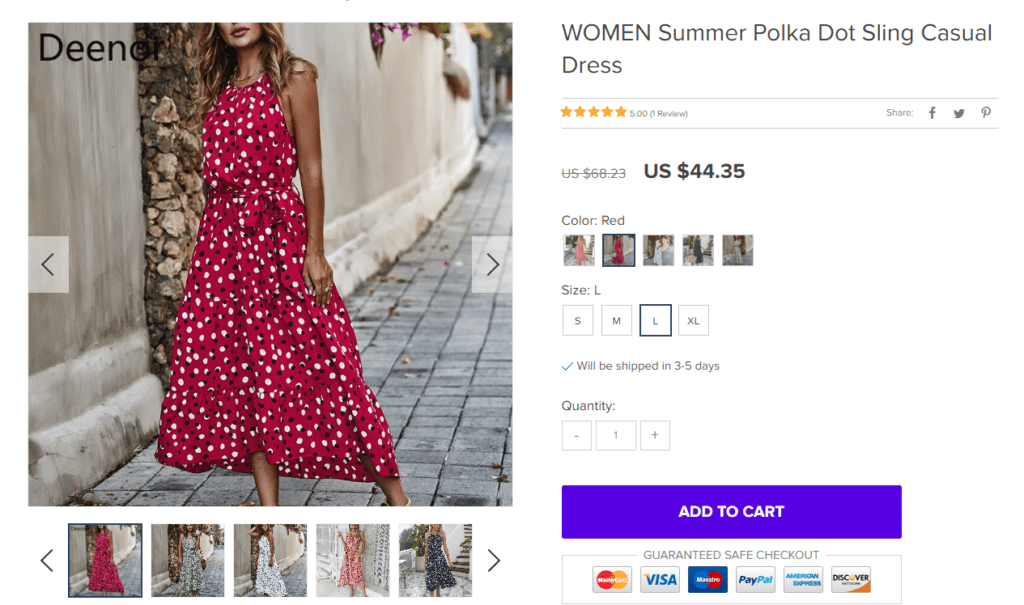
Task: Share product on Twitter
Action: (959, 113)
